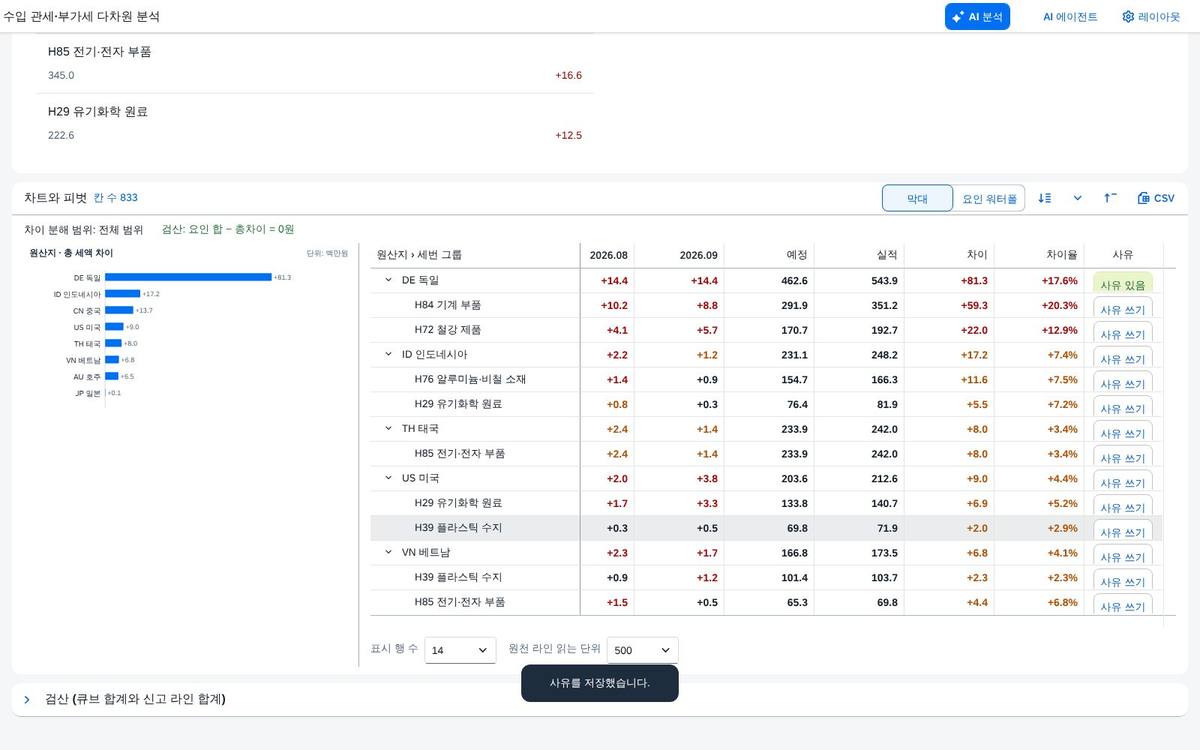Click 사유 쓰기 for ID 인도네시아 row
Image resolution: width=1200 pixels, height=750 pixels.
point(1123,357)
